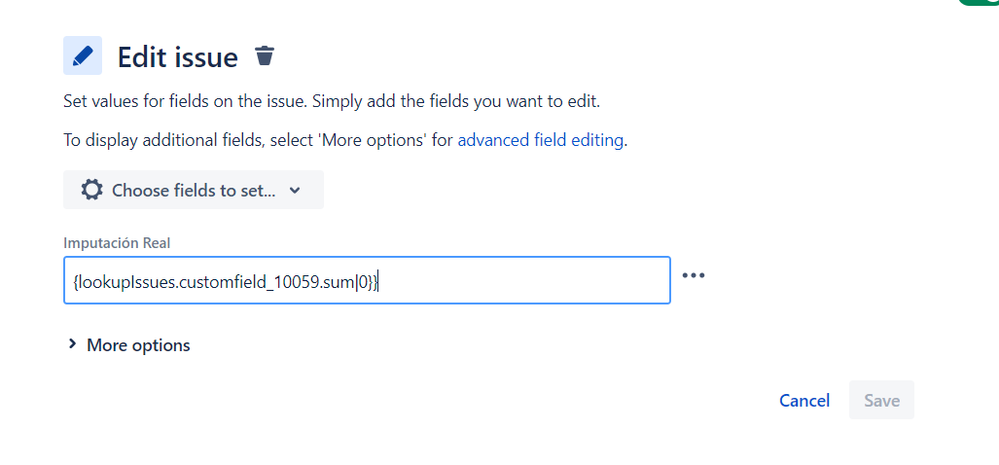Save the Edit issue action
Viewport: 999px width, 465px height.
[882, 400]
